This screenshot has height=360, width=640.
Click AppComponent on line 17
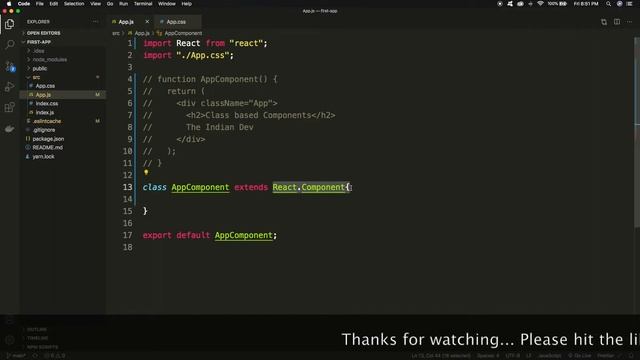tap(244, 236)
